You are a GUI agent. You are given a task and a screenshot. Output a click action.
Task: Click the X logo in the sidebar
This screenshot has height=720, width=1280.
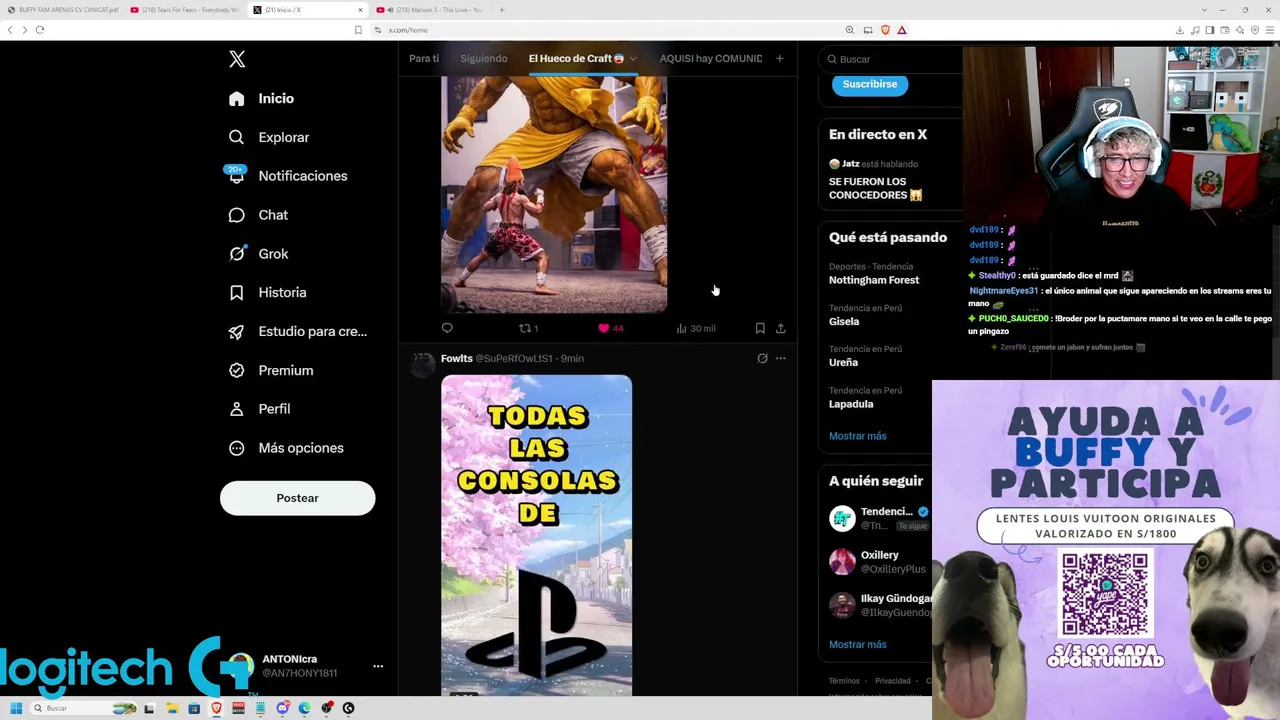tap(237, 59)
